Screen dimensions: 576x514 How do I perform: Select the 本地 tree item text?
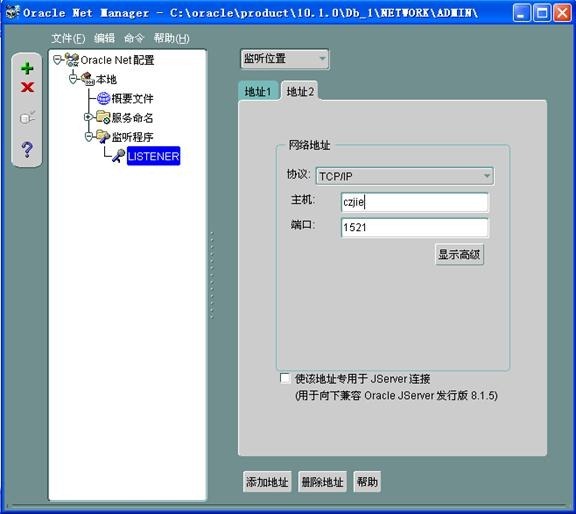(x=106, y=79)
